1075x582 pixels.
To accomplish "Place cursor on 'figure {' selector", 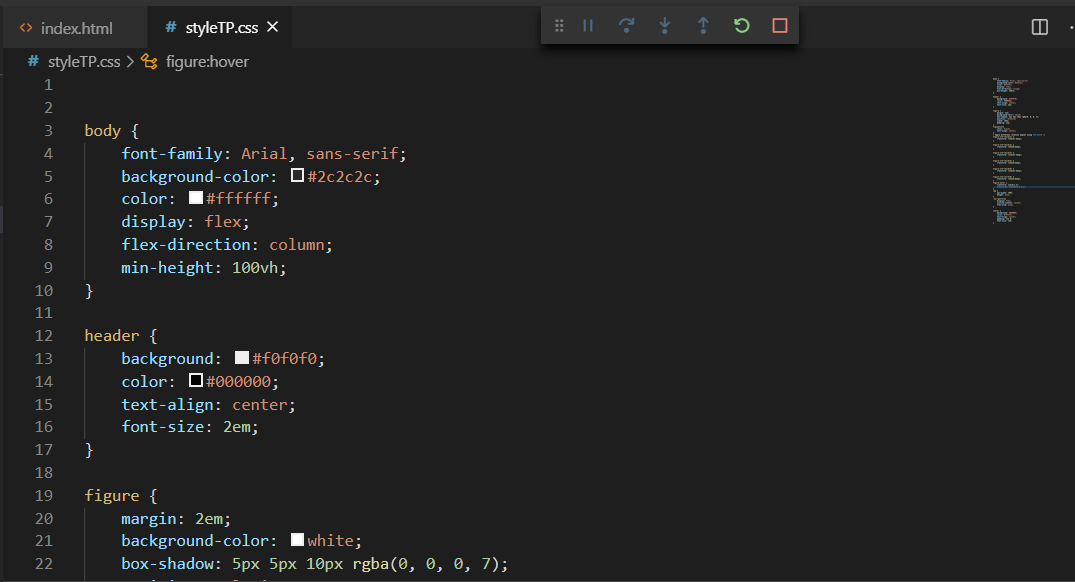I will pyautogui.click(x=121, y=495).
